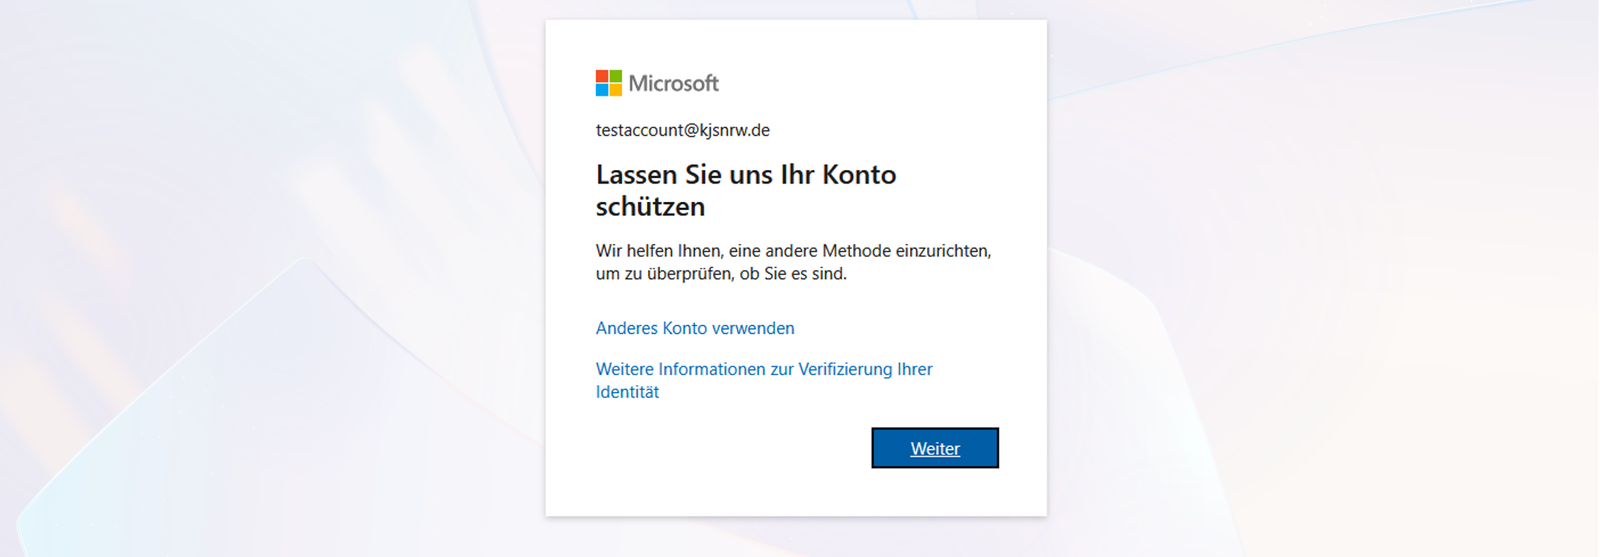This screenshot has width=1600, height=557.
Task: Click the word "schützen" in the heading
Action: click(x=650, y=207)
